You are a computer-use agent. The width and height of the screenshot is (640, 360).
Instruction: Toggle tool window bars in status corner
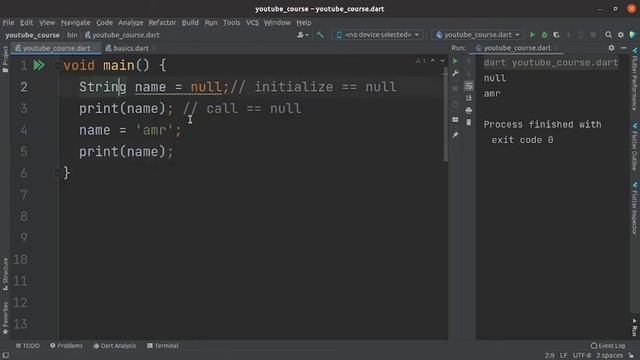[x=6, y=356]
